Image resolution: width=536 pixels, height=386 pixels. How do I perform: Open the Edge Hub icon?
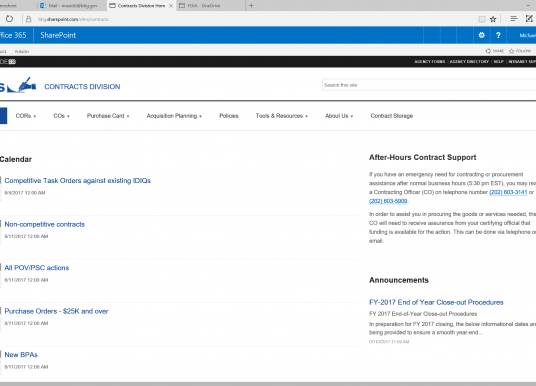[513, 19]
